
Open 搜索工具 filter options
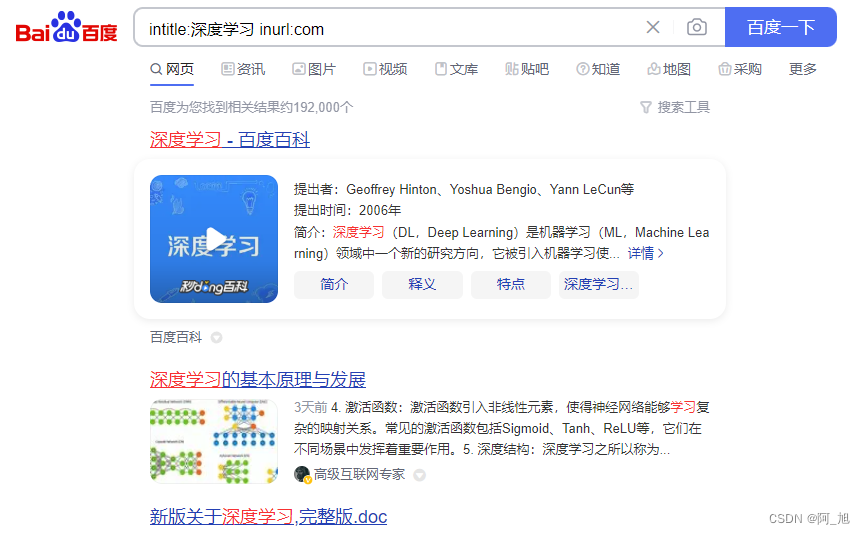(x=675, y=107)
